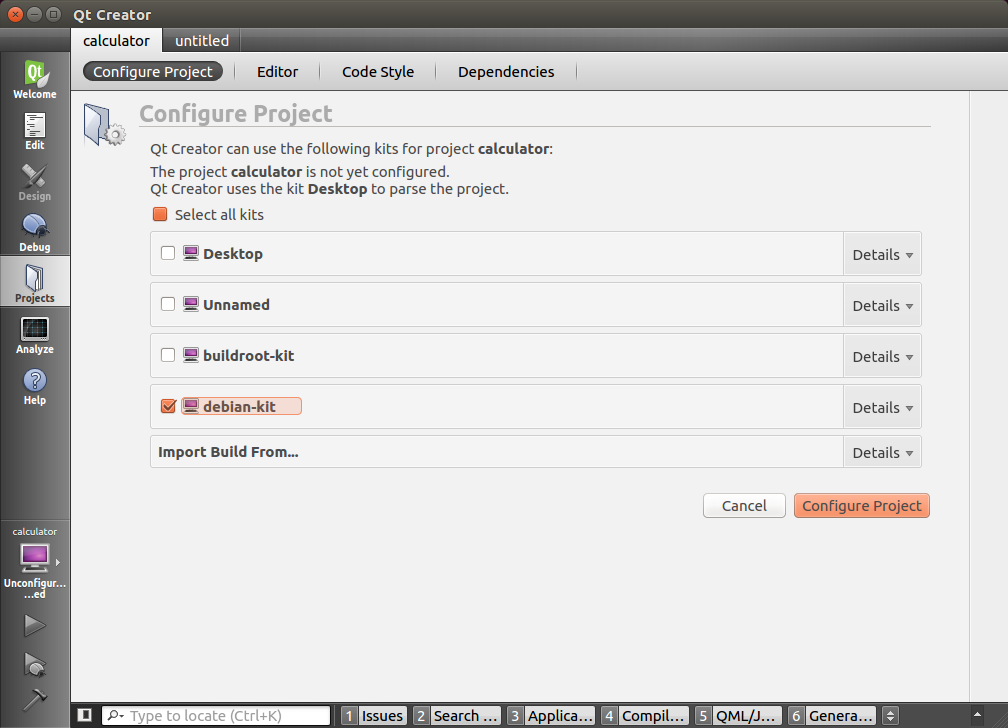Click the Help mode icon
1008x728 pixels.
[35, 385]
